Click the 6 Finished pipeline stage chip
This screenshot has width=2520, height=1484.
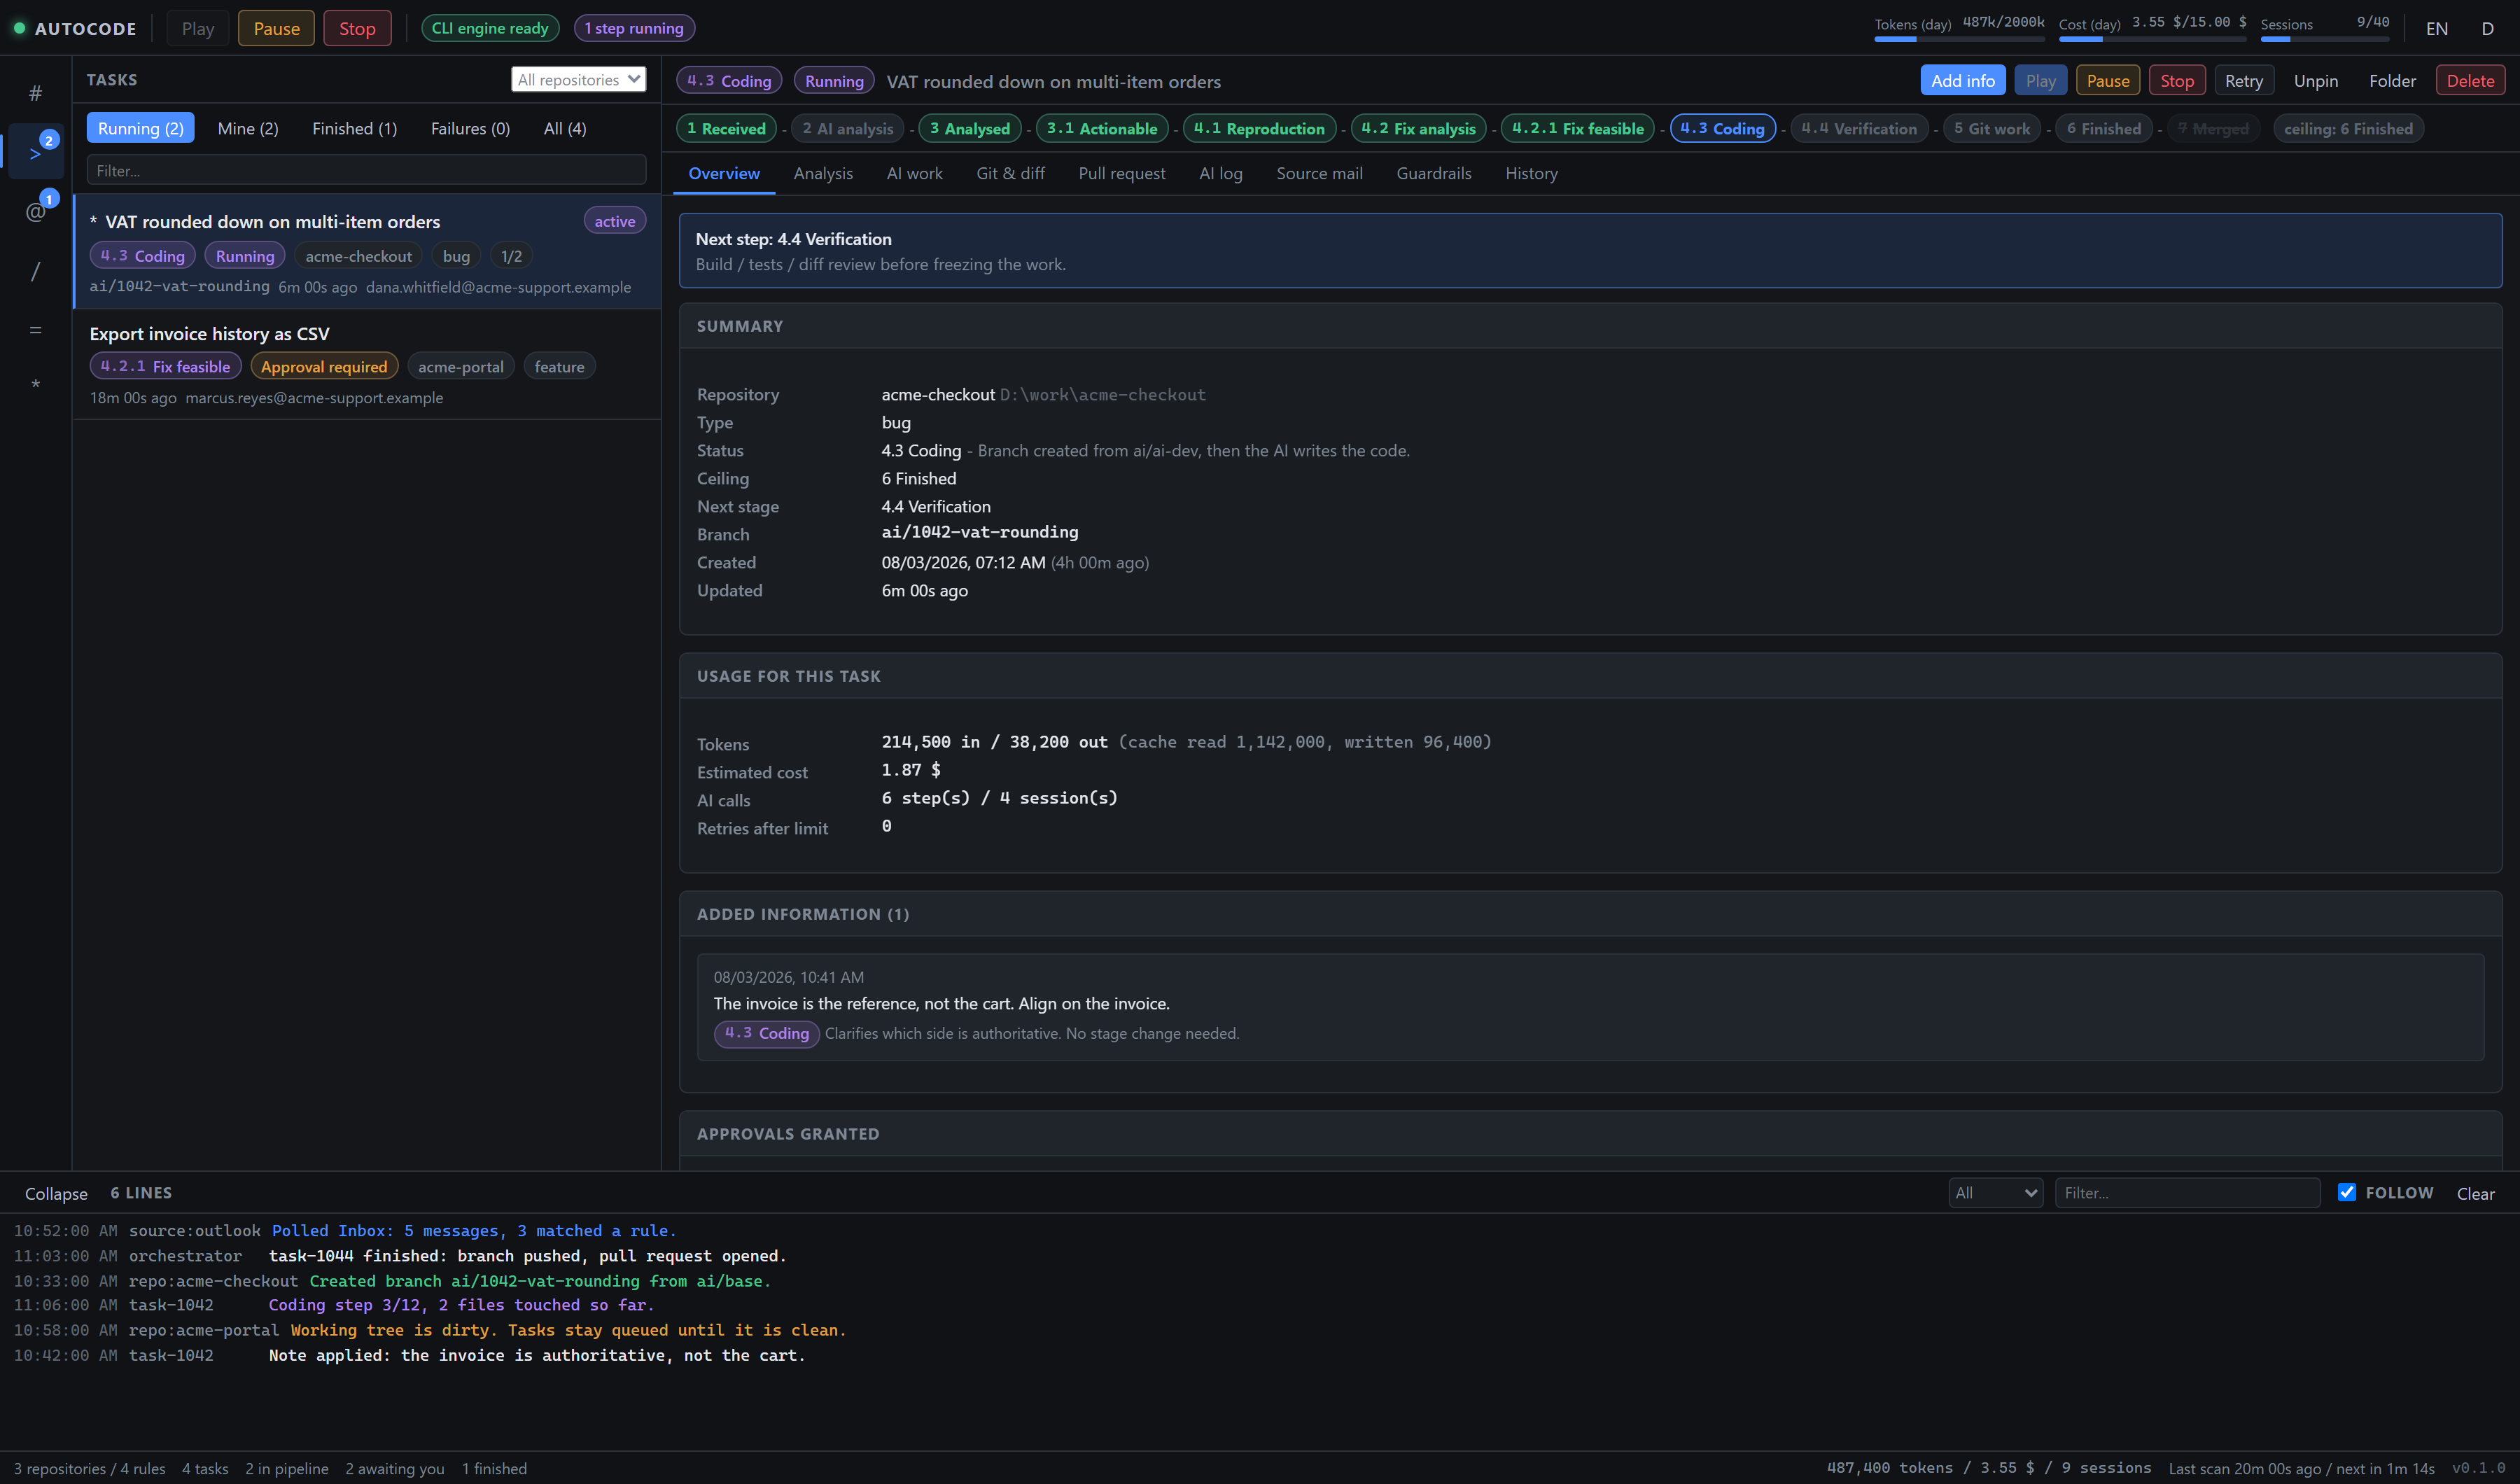[x=2104, y=128]
